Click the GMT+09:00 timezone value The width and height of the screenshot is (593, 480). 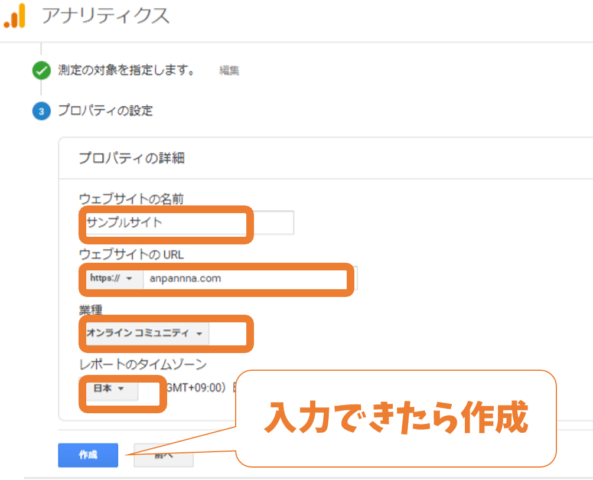click(x=196, y=388)
